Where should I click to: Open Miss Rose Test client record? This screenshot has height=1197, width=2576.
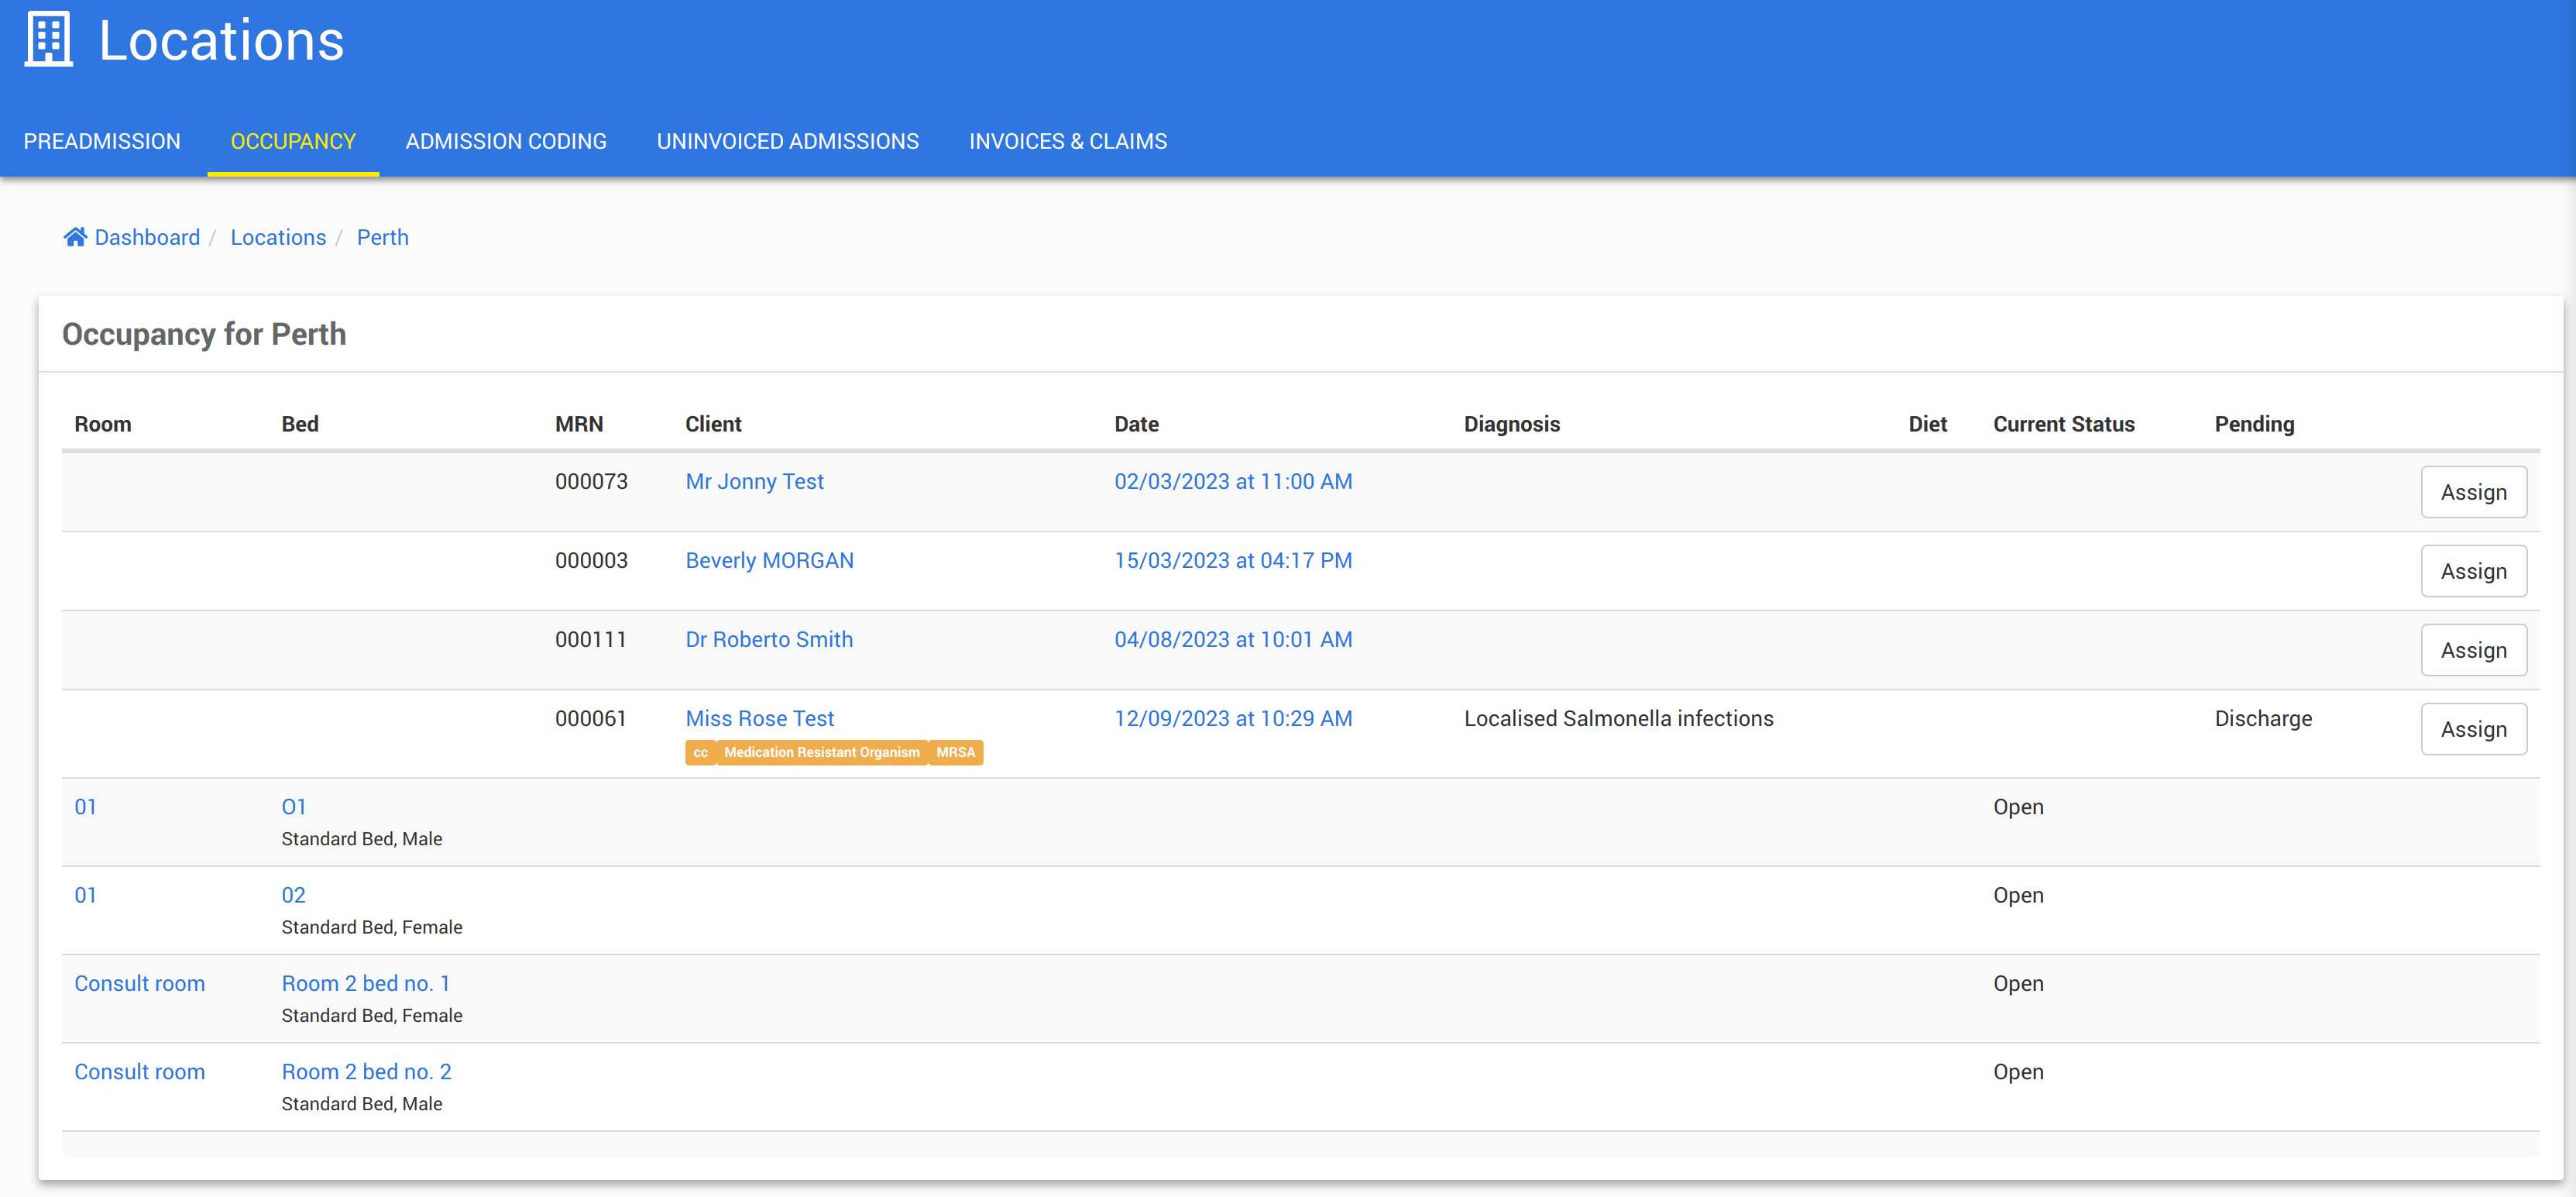click(x=759, y=718)
